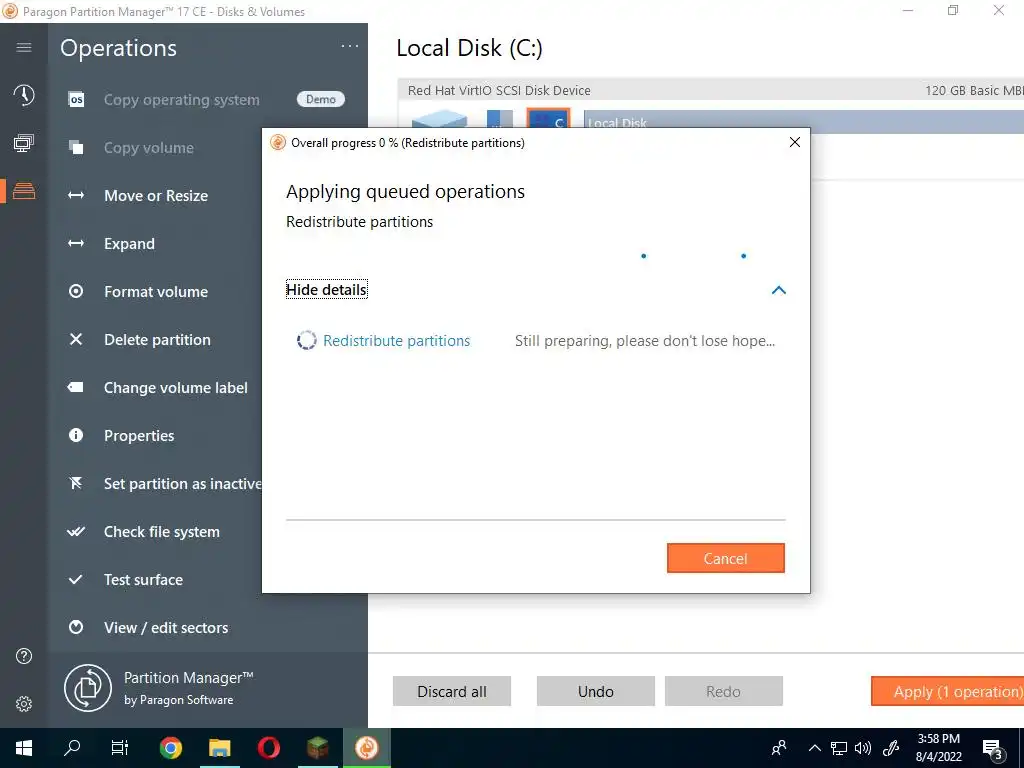The width and height of the screenshot is (1024, 768).
Task: Open the hamburger menu in the sidebar
Action: [24, 47]
